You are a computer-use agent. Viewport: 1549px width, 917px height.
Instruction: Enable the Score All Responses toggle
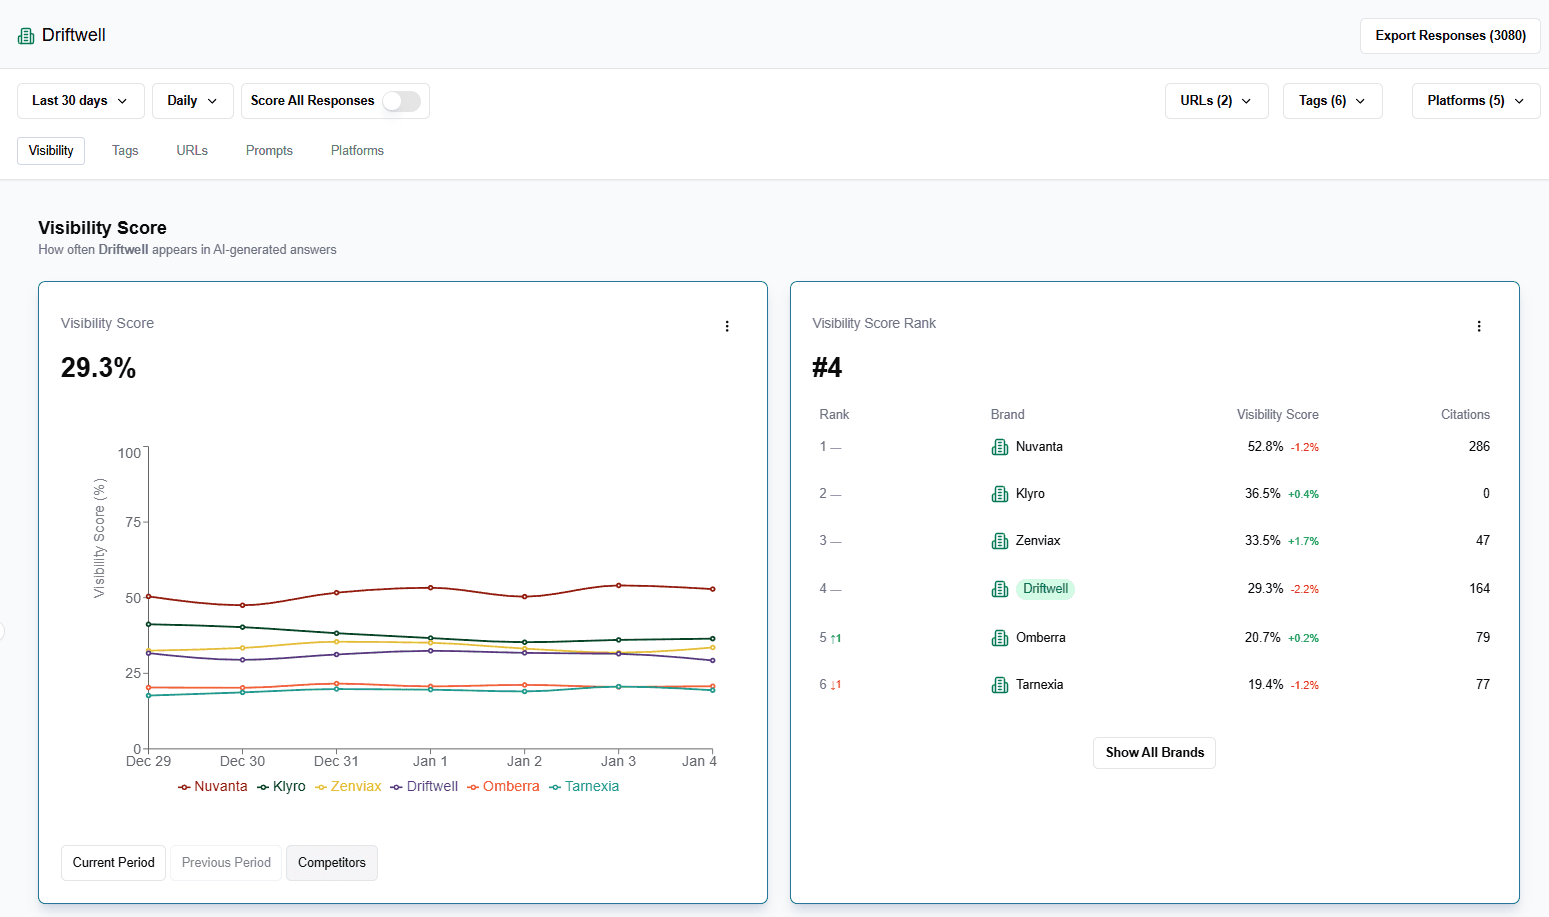click(x=400, y=101)
